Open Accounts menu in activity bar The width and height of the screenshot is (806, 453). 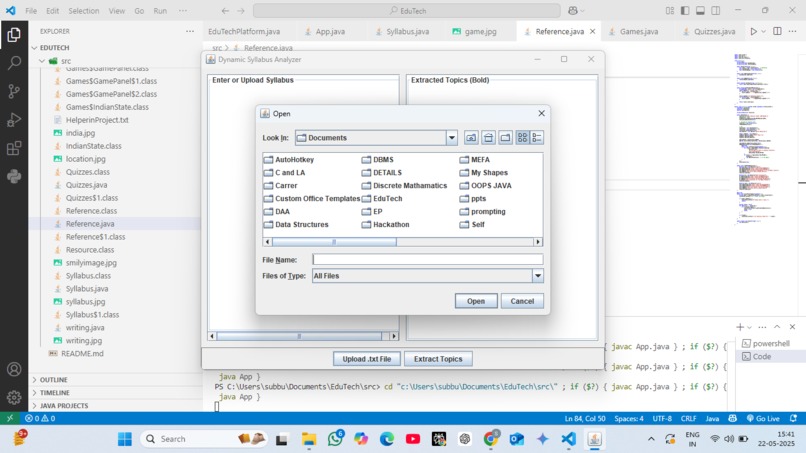(x=14, y=369)
